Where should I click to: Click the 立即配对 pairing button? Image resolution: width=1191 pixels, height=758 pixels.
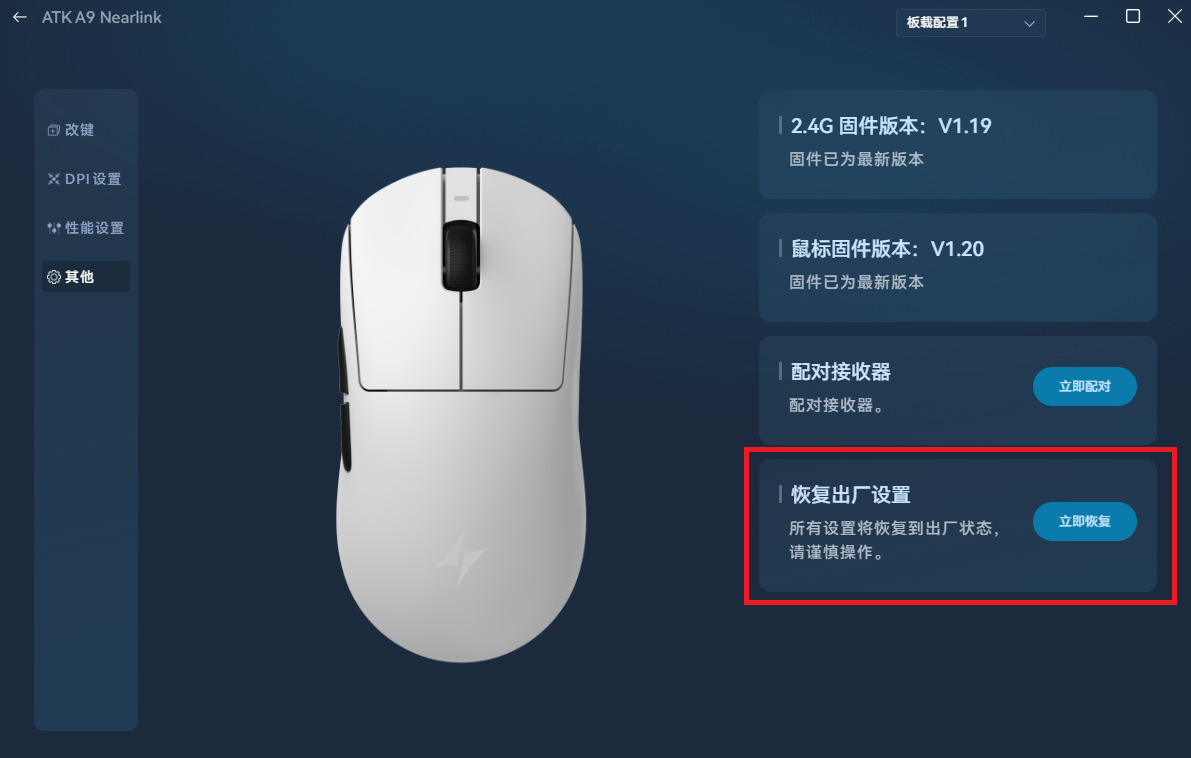[1084, 387]
